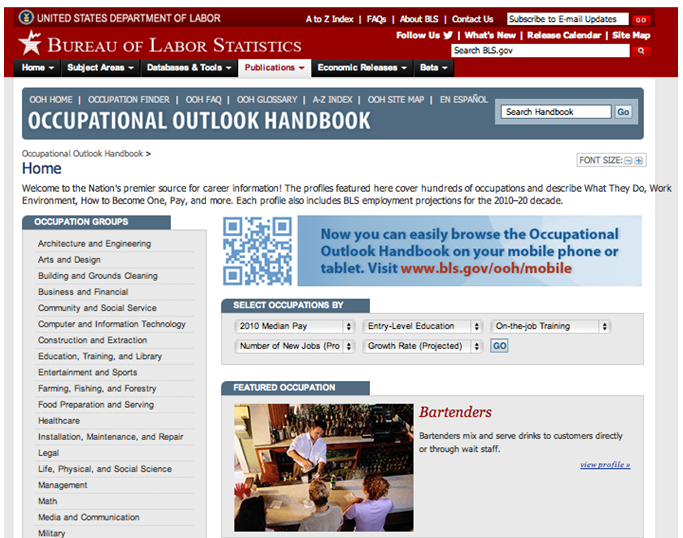Focus the Search BLS.gov field
This screenshot has width=683, height=538.
pos(540,51)
